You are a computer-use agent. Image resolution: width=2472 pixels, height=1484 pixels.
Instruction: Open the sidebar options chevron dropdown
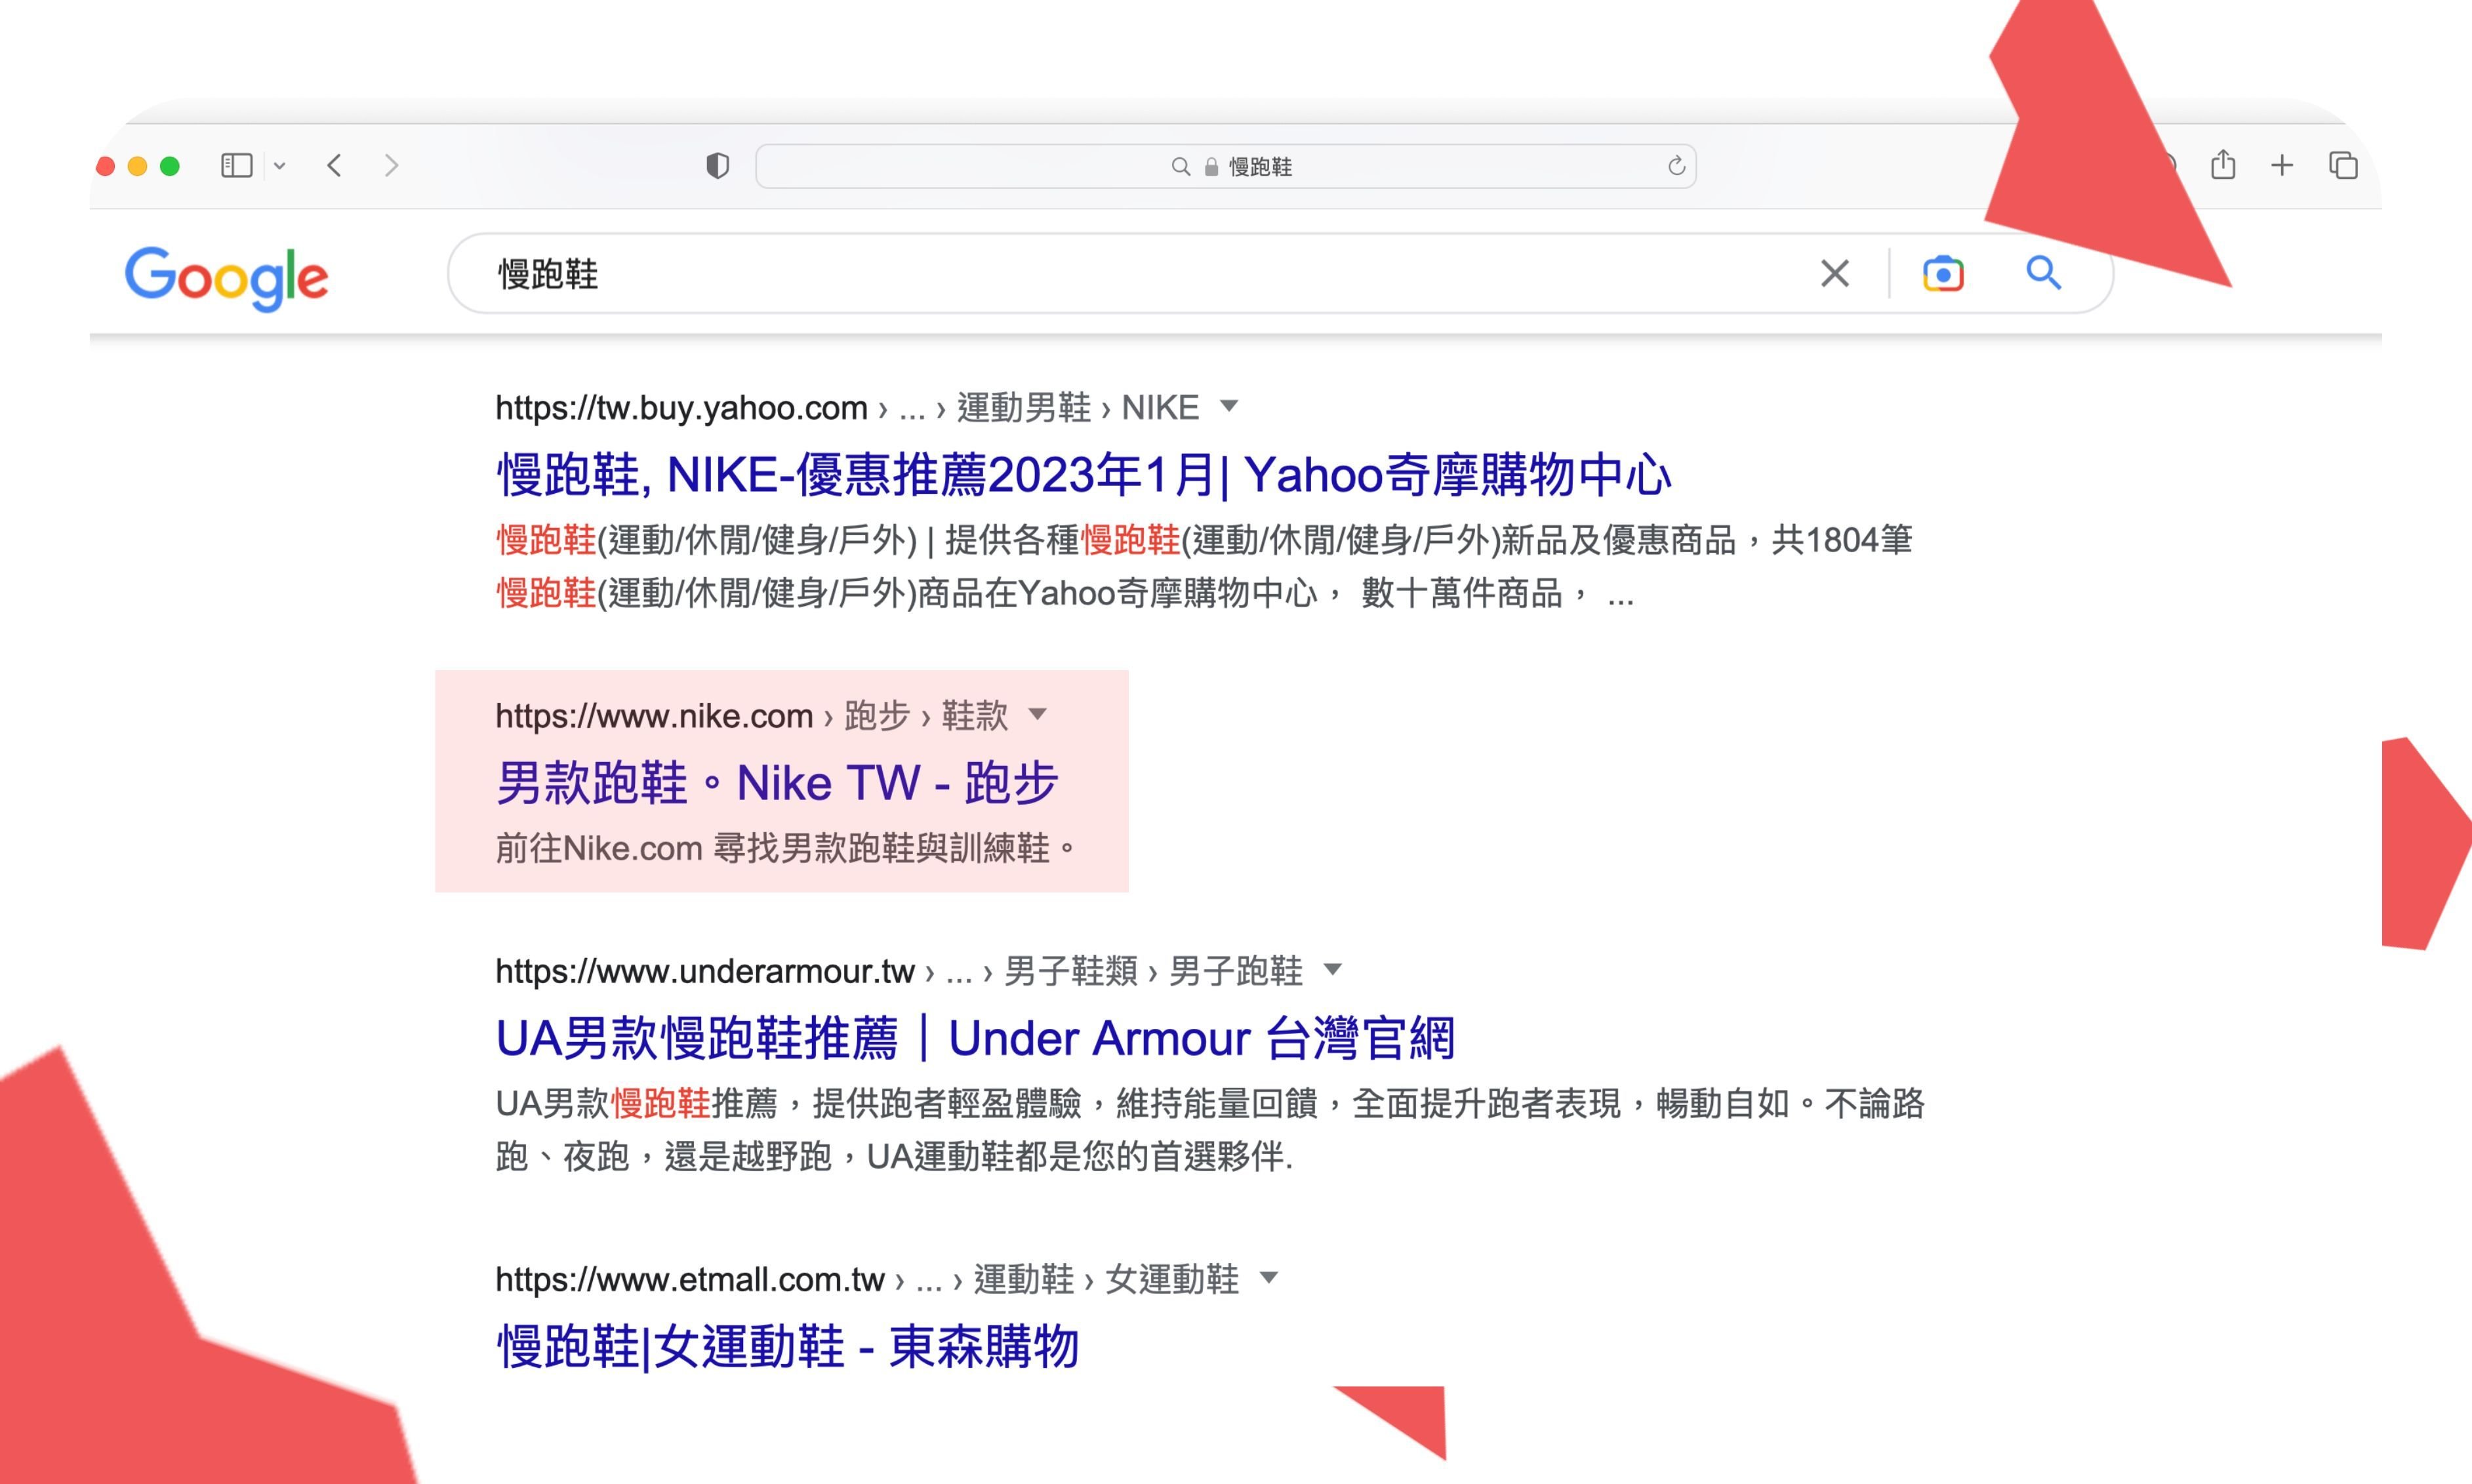point(280,166)
